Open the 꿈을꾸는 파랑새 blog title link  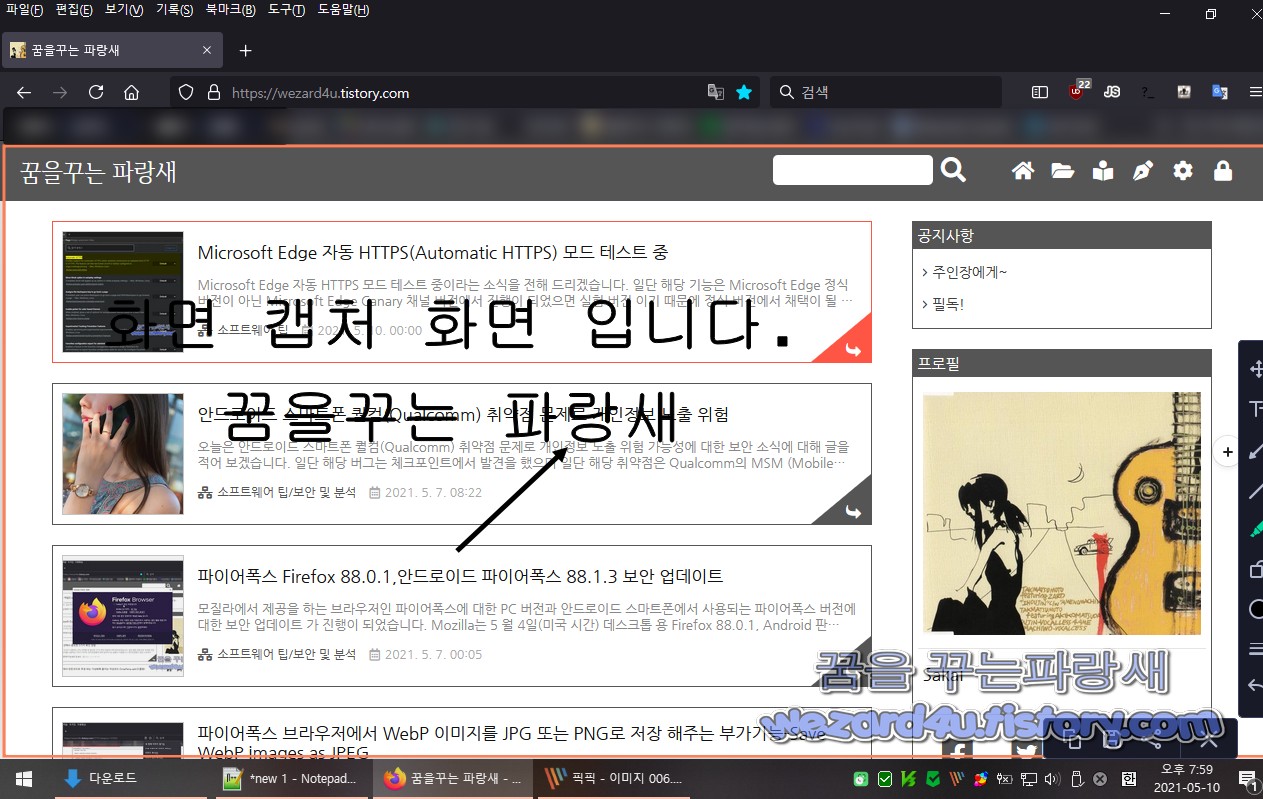(98, 171)
